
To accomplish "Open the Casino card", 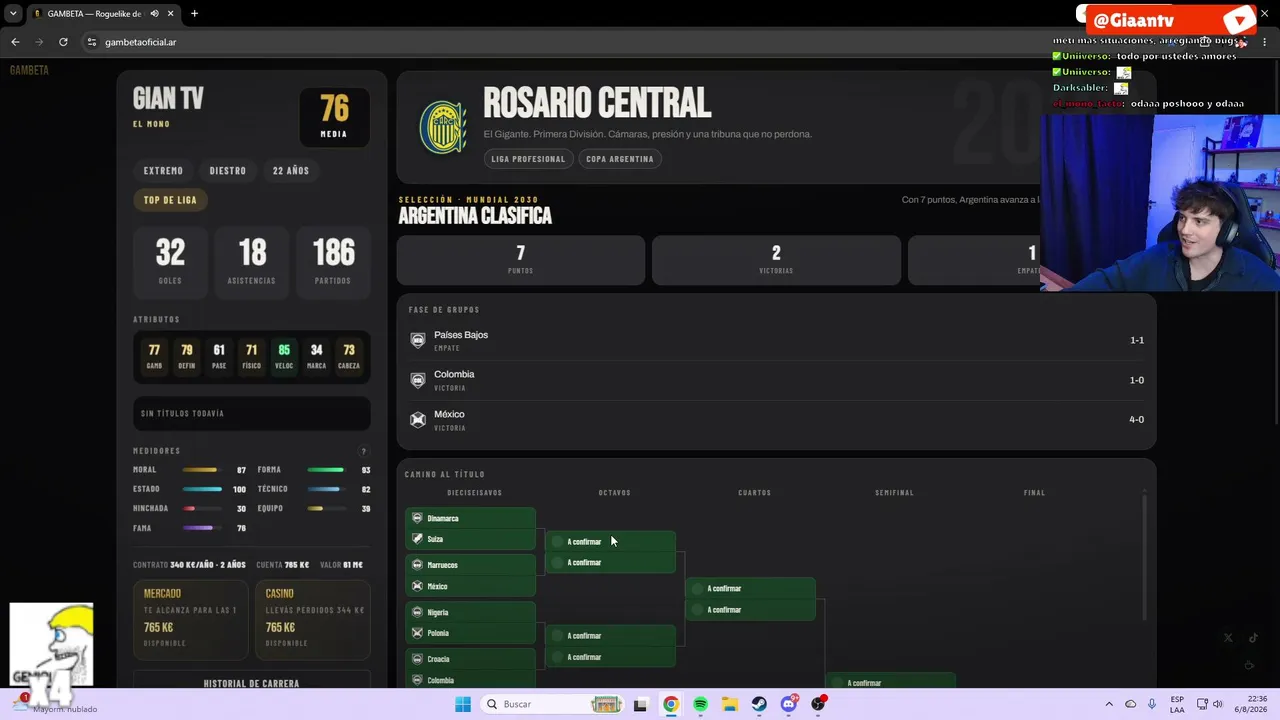I will point(313,620).
